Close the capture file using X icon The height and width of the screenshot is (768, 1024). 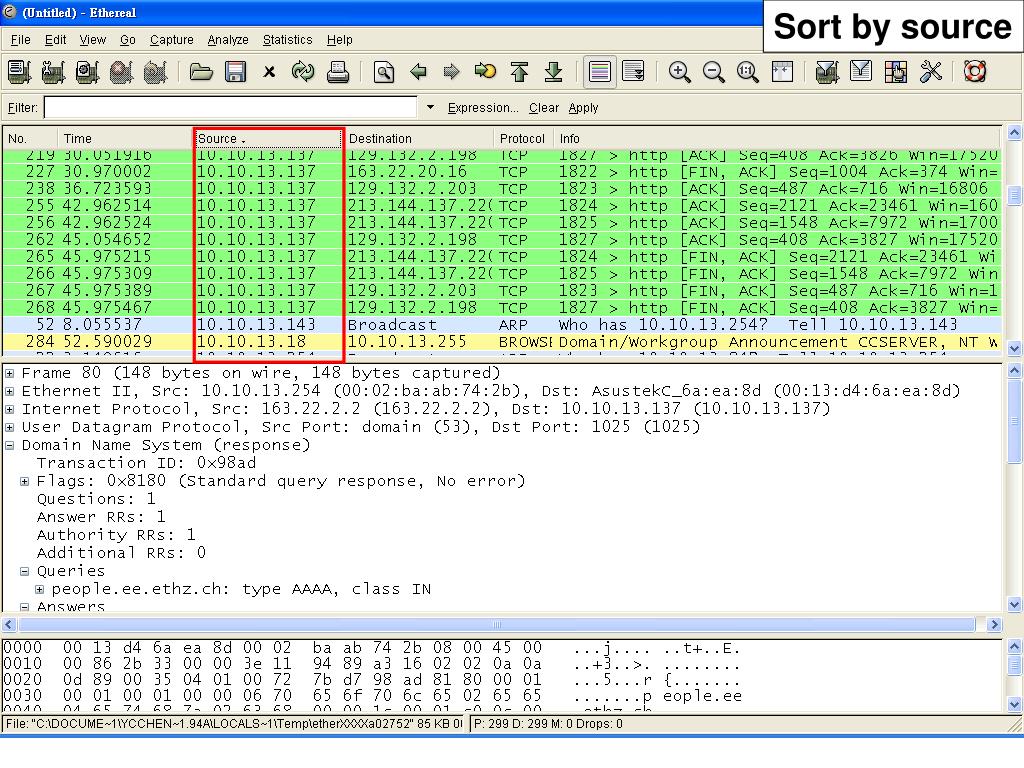click(269, 72)
